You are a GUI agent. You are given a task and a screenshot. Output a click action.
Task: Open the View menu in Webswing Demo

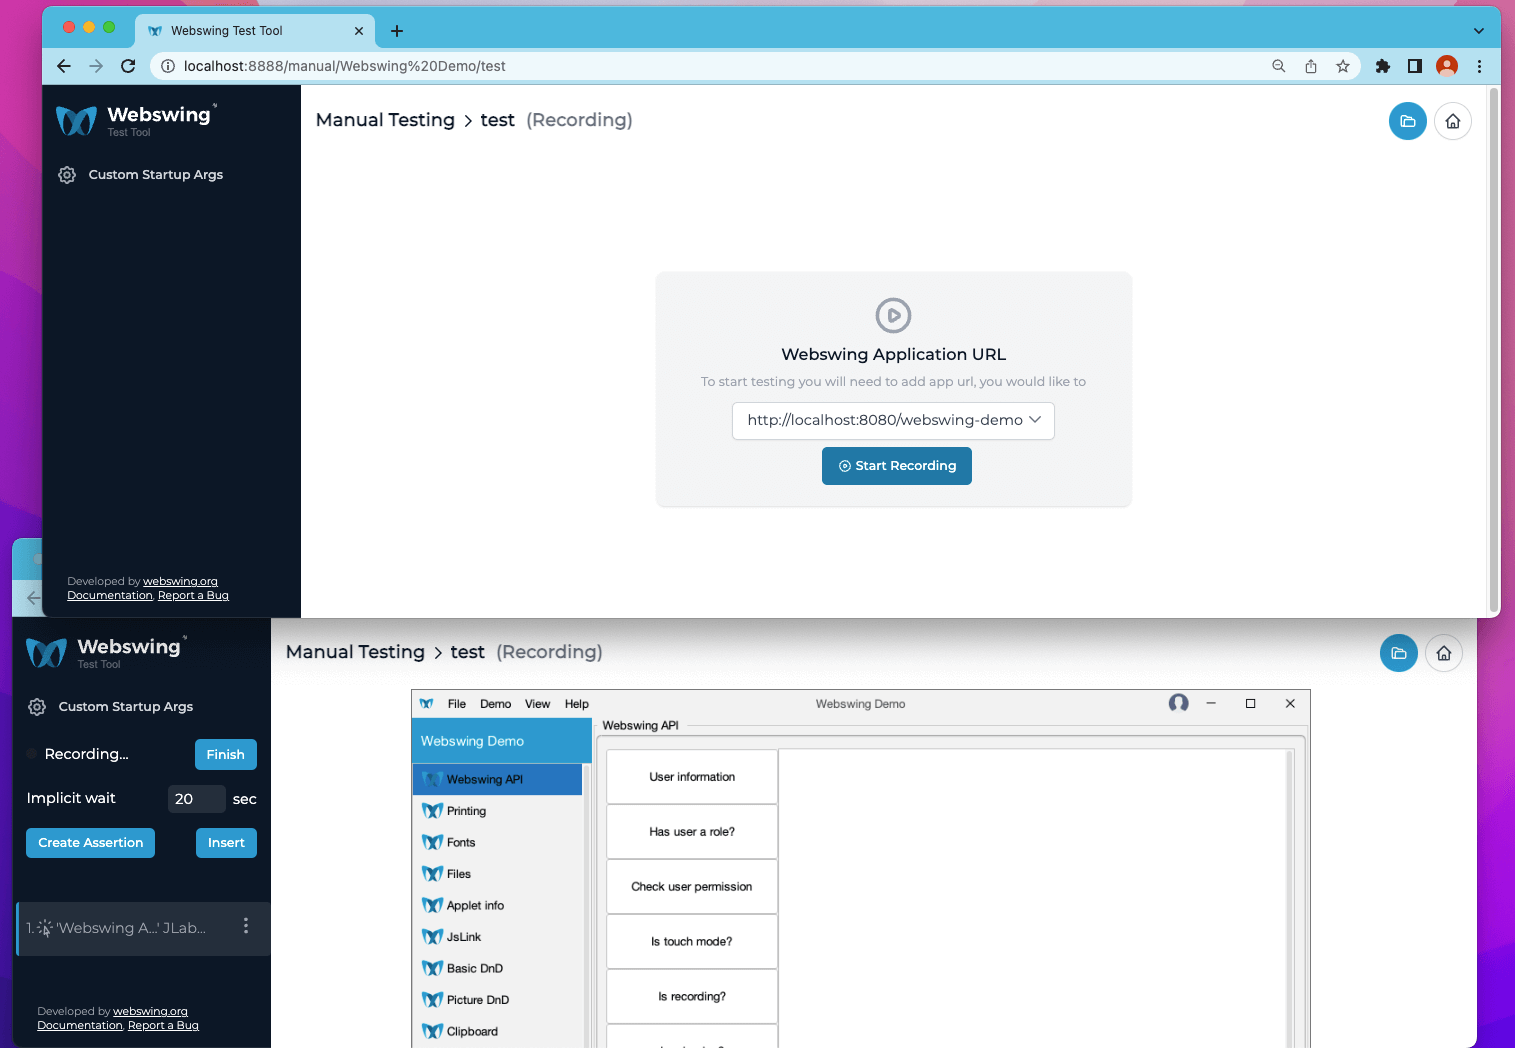tap(537, 704)
